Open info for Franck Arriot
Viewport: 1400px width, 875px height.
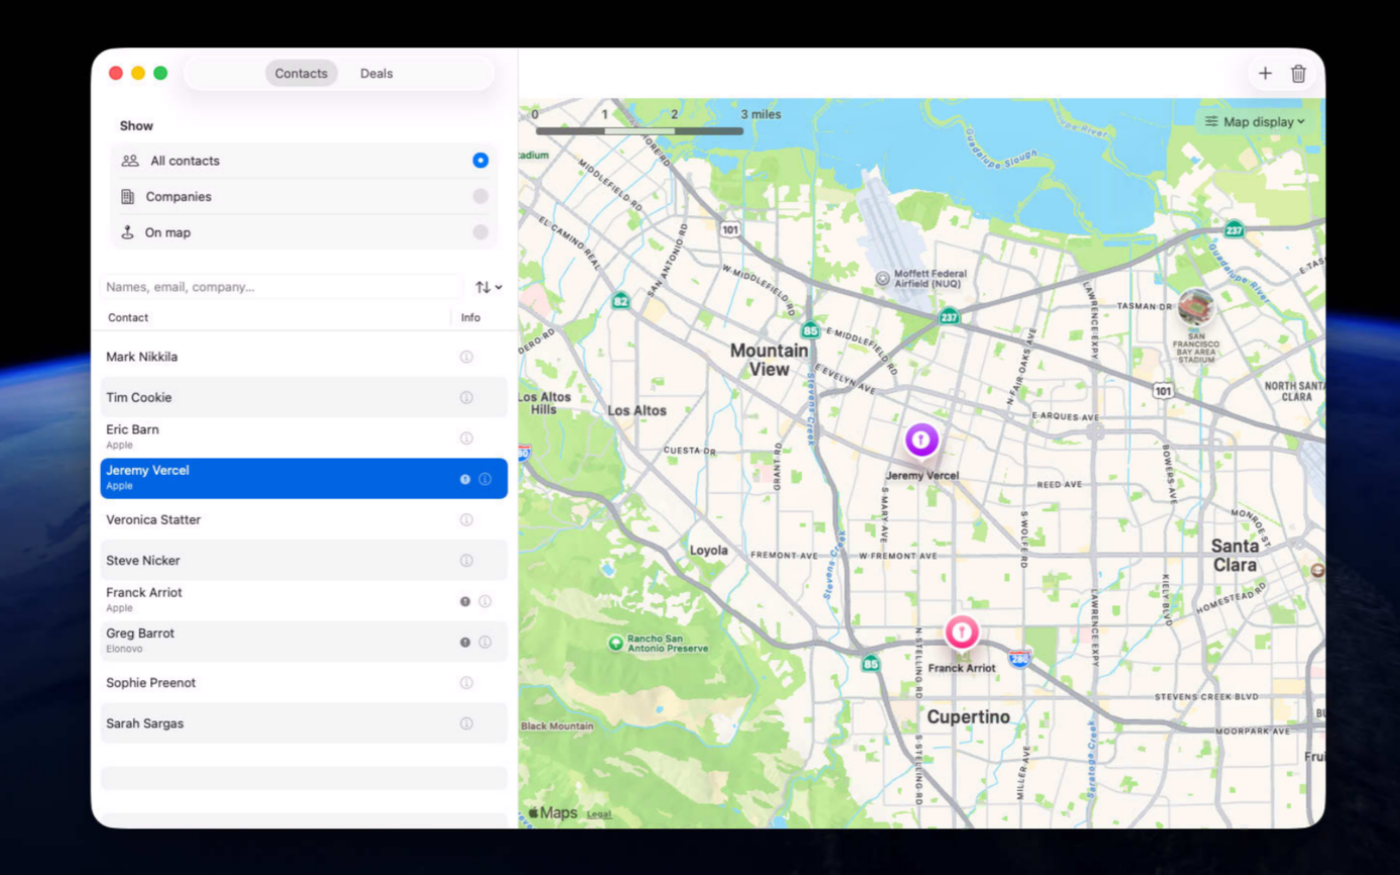(x=485, y=601)
